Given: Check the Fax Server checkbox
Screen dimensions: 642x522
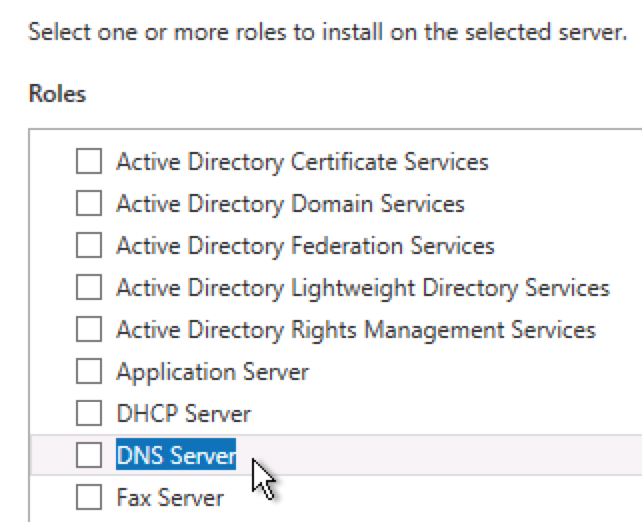Looking at the screenshot, I should 89,497.
